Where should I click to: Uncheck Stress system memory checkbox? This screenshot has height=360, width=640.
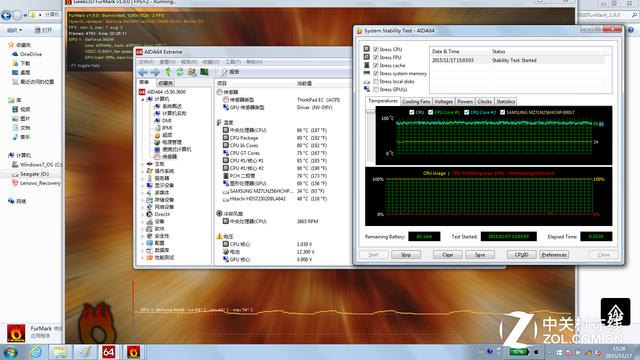(376, 73)
